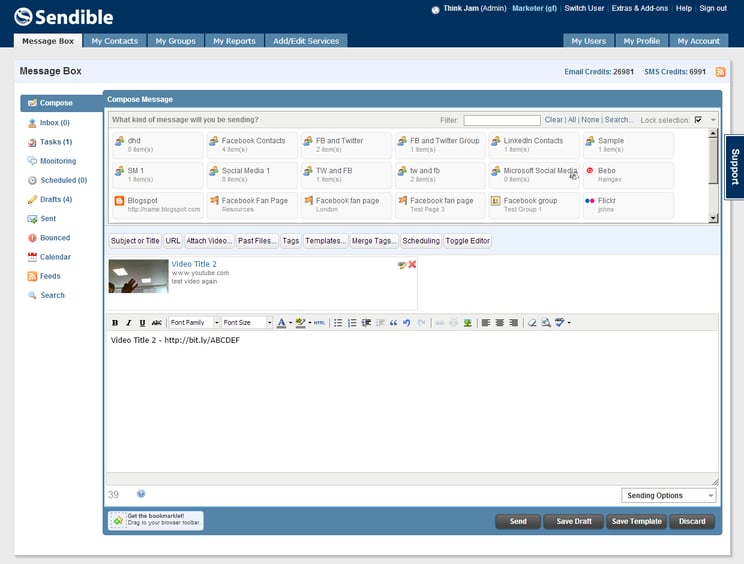Align text right
This screenshot has width=744, height=564.
coord(513,323)
